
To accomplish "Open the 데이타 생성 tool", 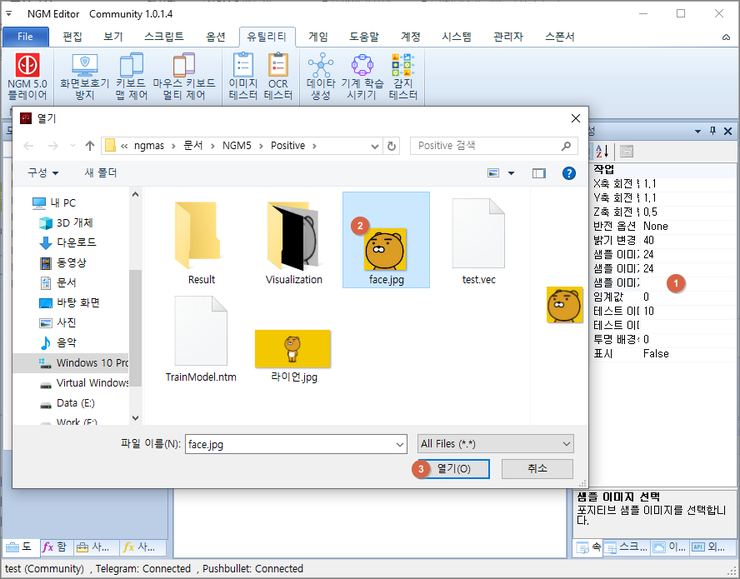I will [x=321, y=76].
